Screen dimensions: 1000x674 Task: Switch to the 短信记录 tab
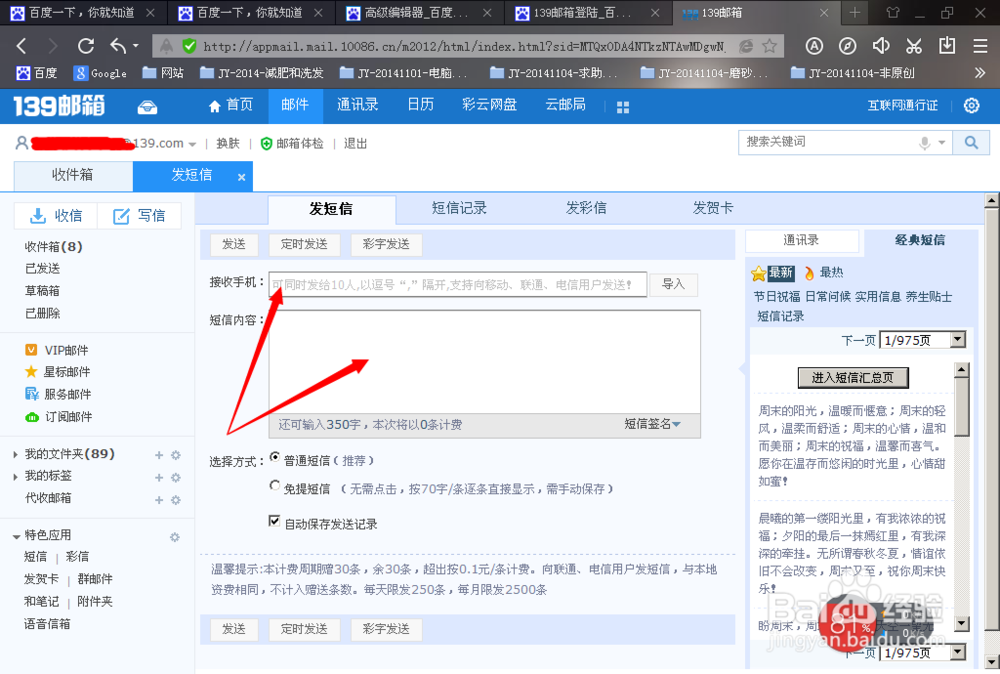tap(459, 208)
